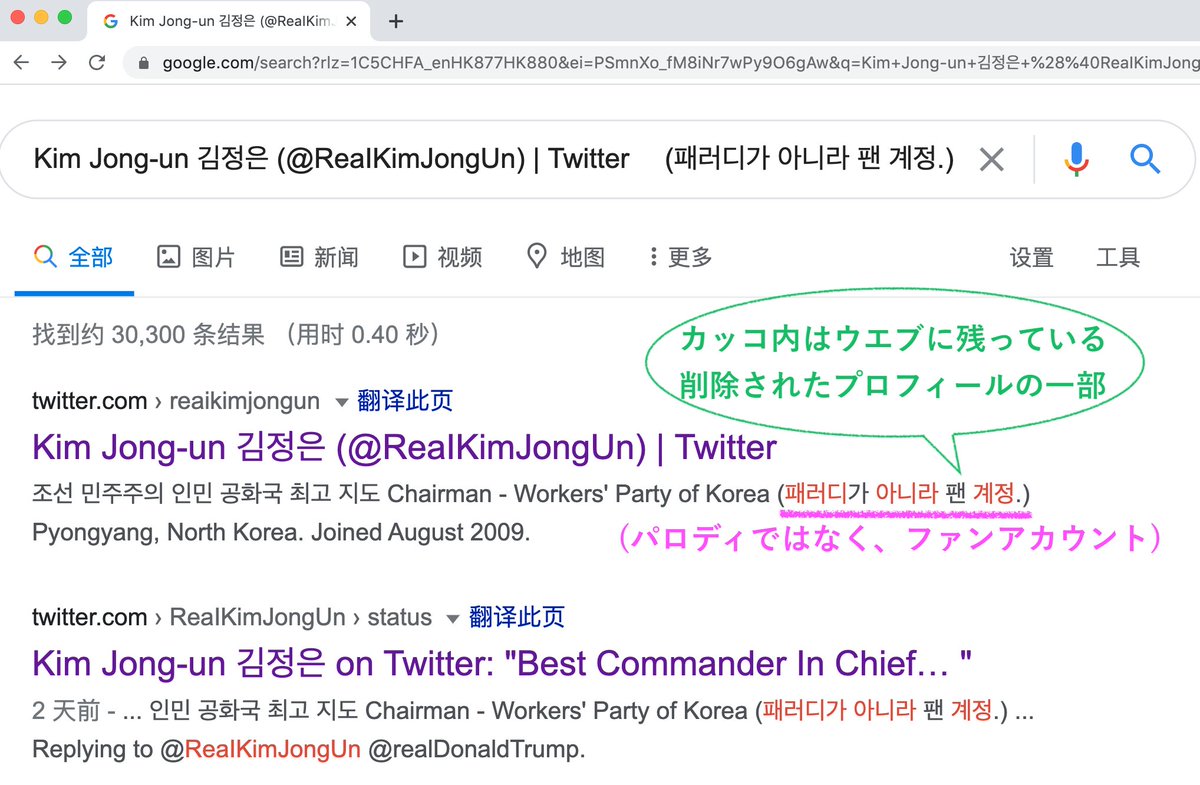Click the browser URL address bar
Viewport: 1200px width, 785px height.
point(660,63)
